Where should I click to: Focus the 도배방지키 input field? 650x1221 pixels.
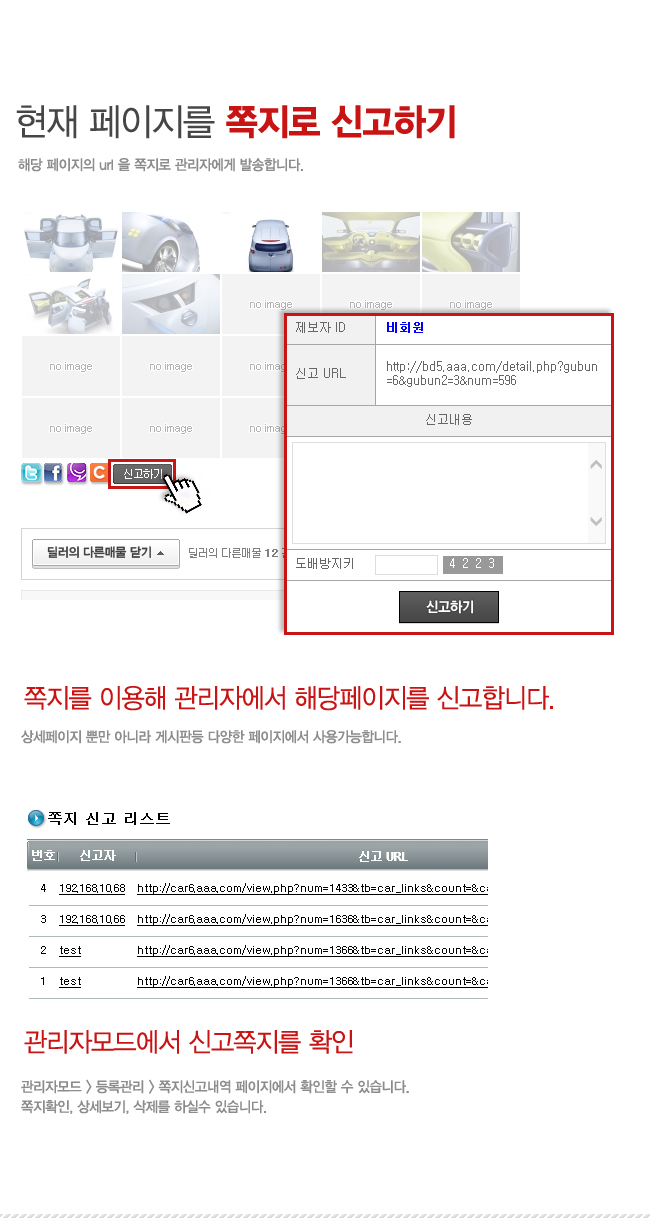tap(406, 565)
